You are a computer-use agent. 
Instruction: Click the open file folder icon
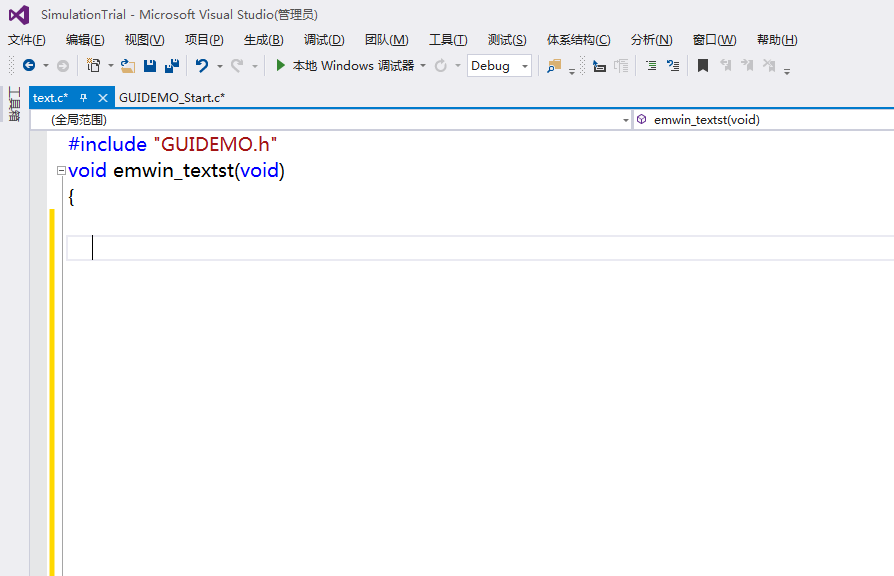pyautogui.click(x=128, y=66)
